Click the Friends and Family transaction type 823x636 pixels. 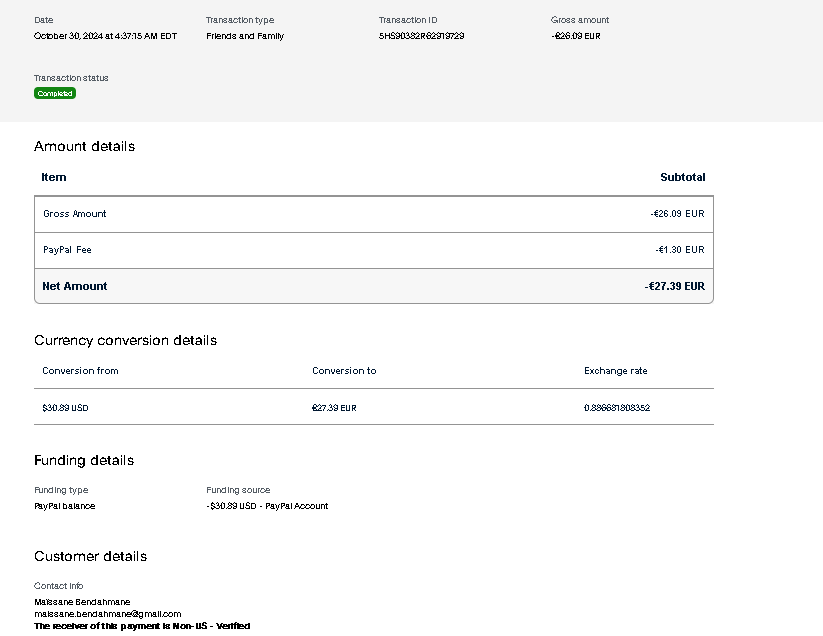245,36
